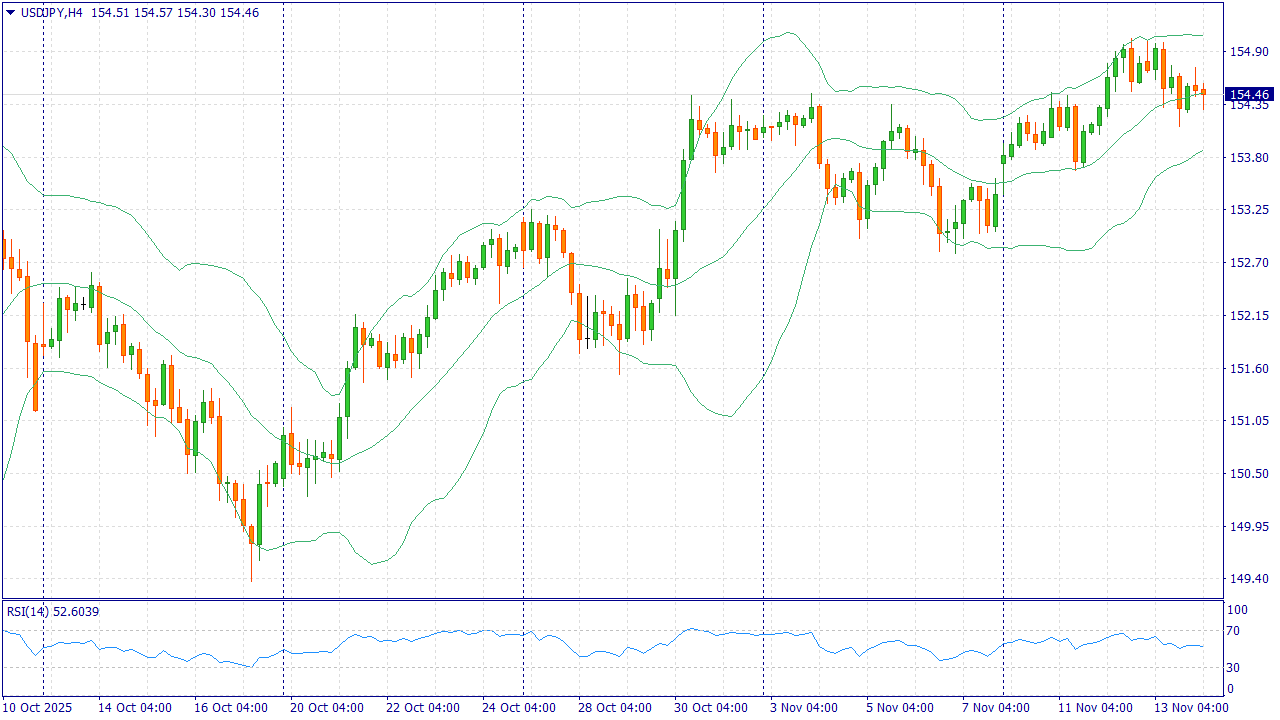Select the 149.40 level on price axis
Viewport: 1280px width, 720px height.
1248,579
